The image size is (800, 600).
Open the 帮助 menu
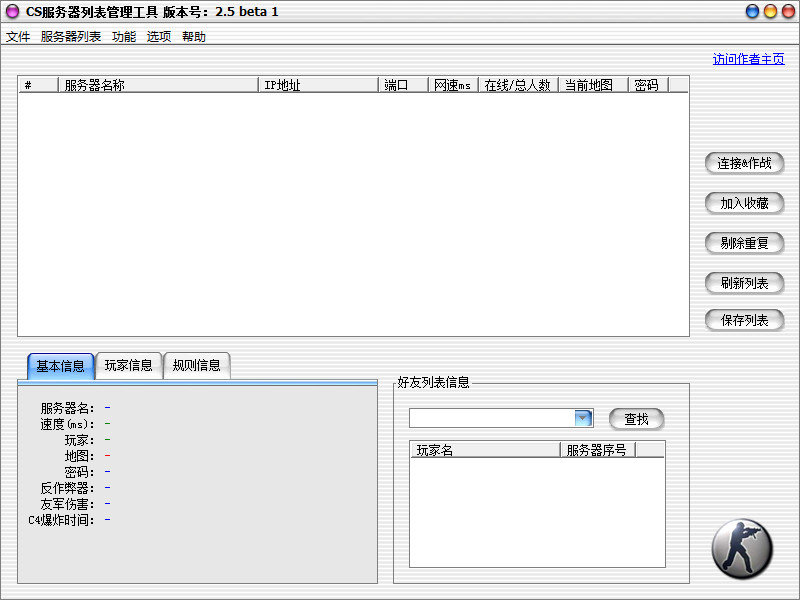pos(194,36)
